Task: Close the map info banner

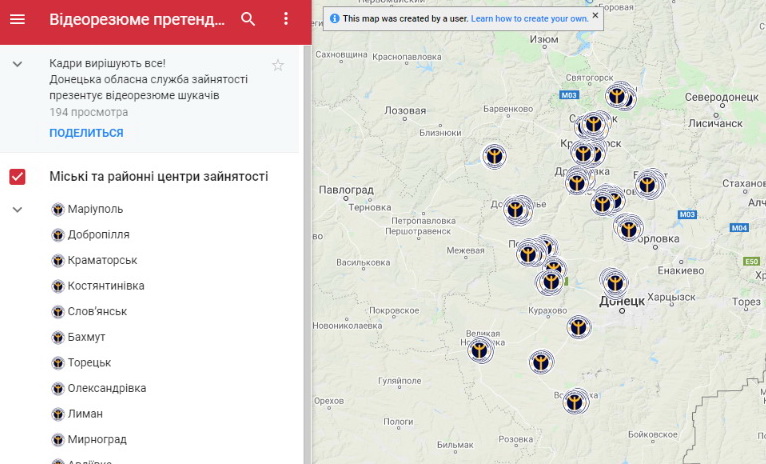Action: (595, 15)
